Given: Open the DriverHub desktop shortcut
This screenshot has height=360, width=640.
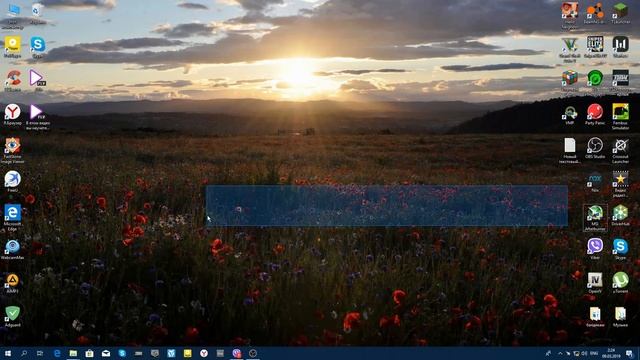Looking at the screenshot, I should (x=620, y=214).
